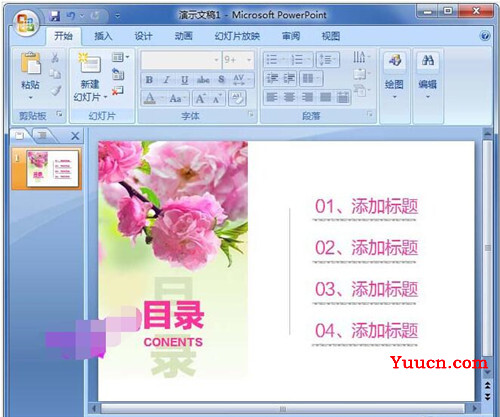Reset the slide icon
The image size is (500, 417).
pos(118,74)
